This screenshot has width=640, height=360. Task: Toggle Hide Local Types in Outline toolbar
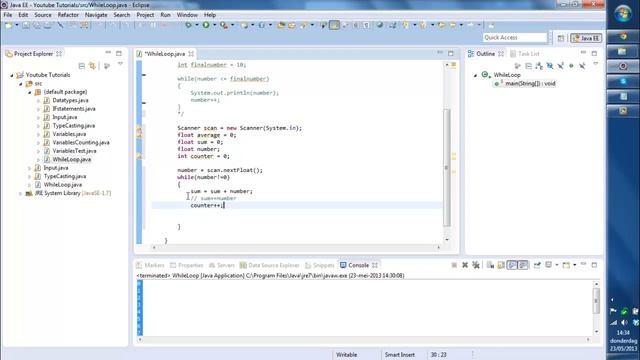(582, 66)
